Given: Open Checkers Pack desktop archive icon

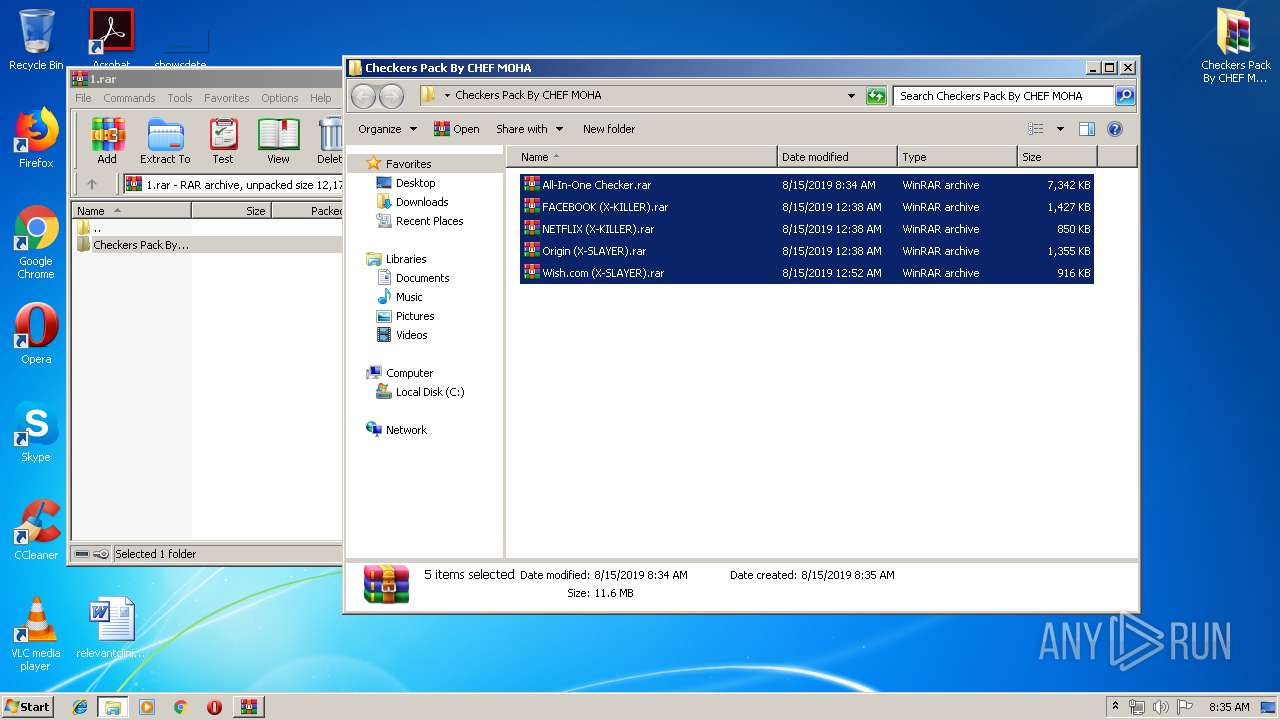Looking at the screenshot, I should pos(1236,46).
